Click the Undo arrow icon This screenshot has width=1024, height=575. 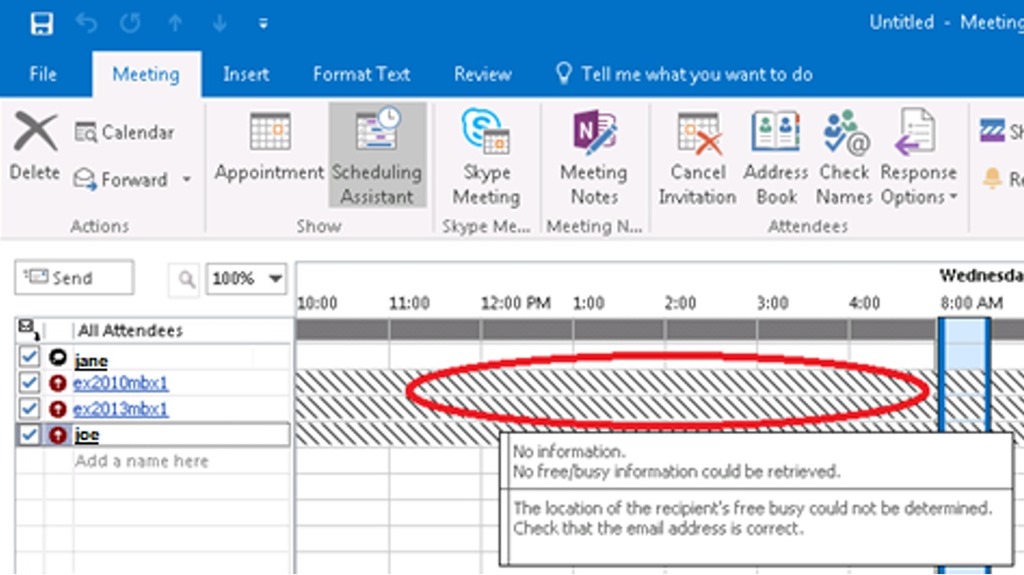click(86, 24)
